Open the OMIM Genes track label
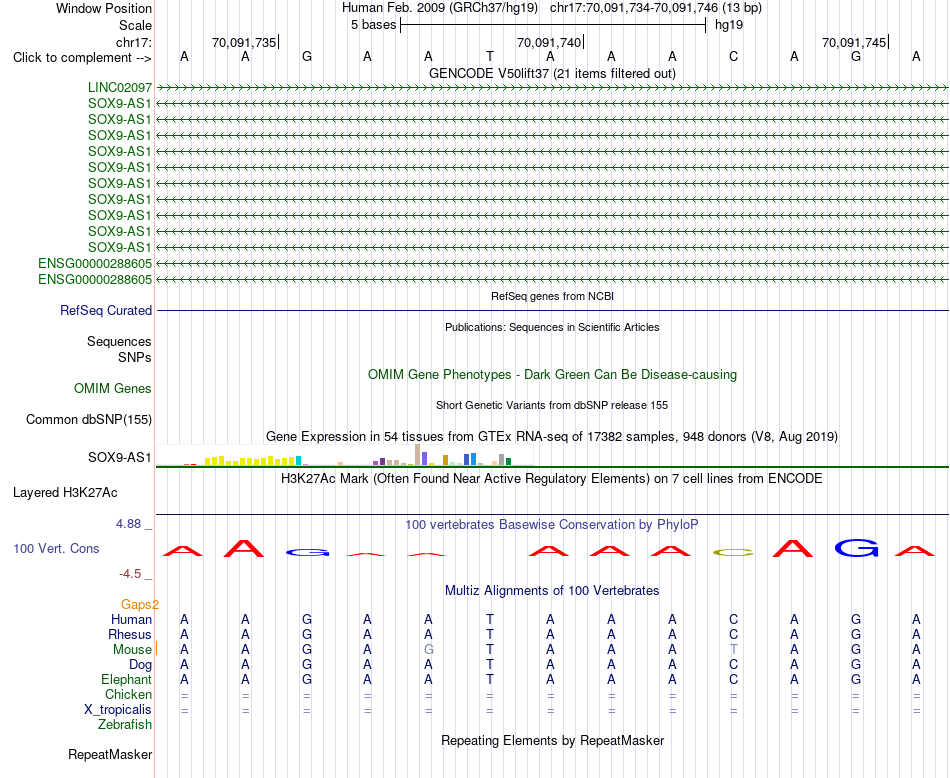 [x=113, y=388]
